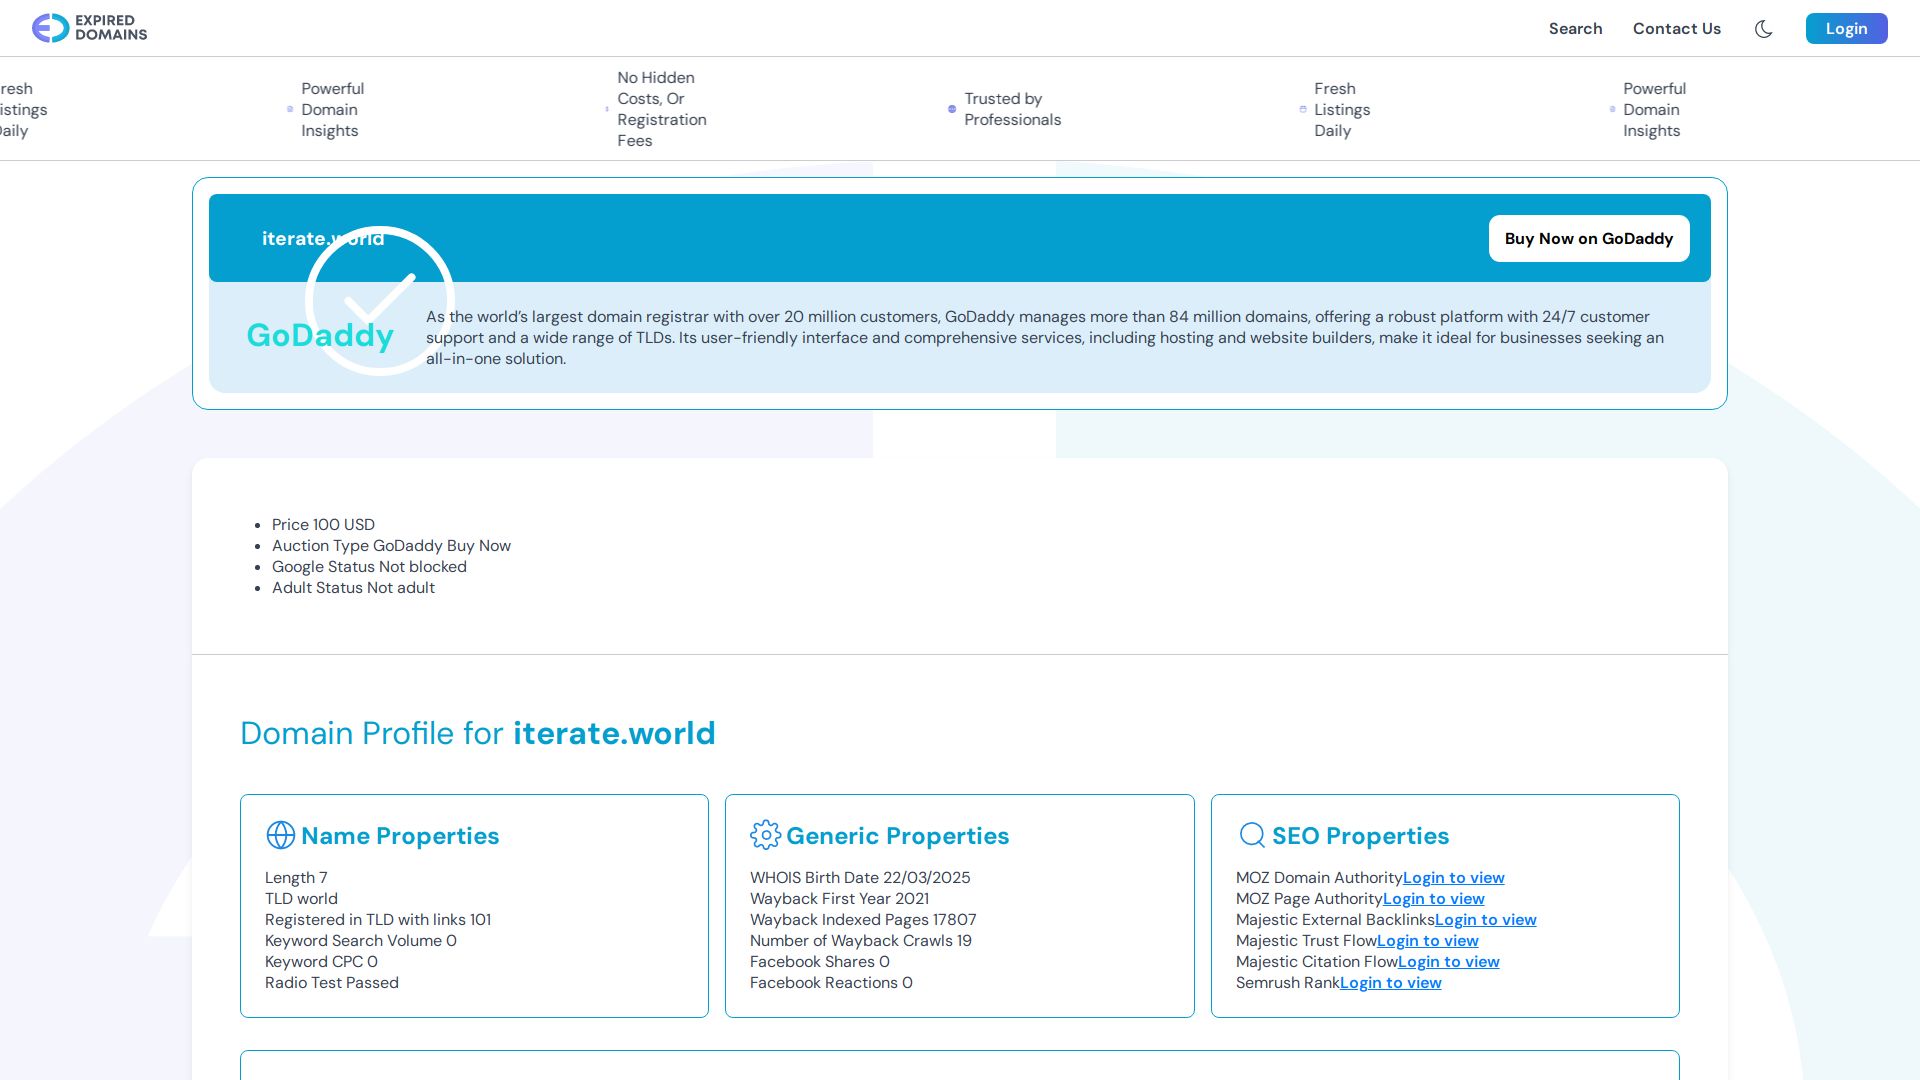Click the bullet icon beside Powerful Domain Insights

pos(1610,109)
